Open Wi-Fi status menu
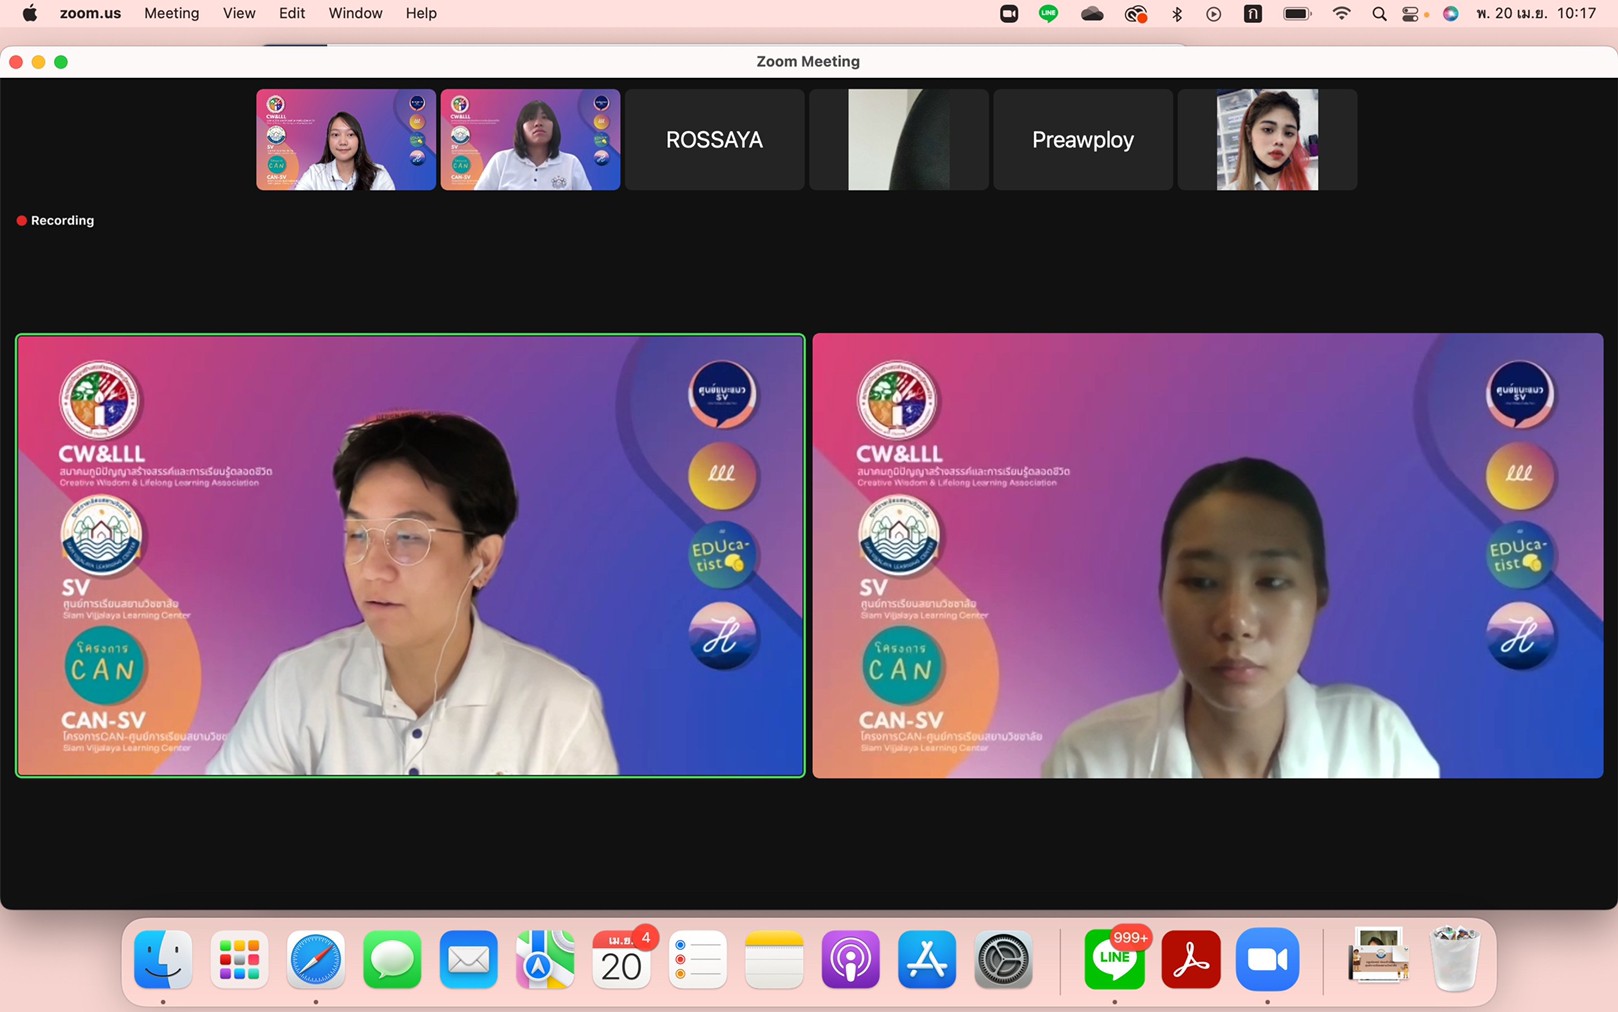 tap(1342, 14)
